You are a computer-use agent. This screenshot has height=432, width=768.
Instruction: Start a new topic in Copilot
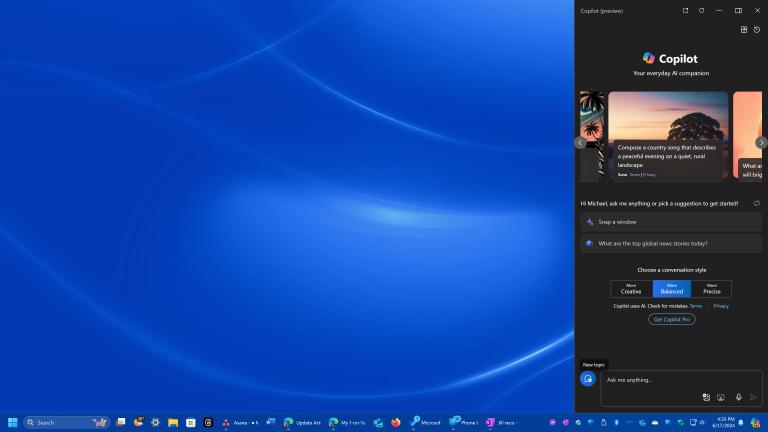587,379
